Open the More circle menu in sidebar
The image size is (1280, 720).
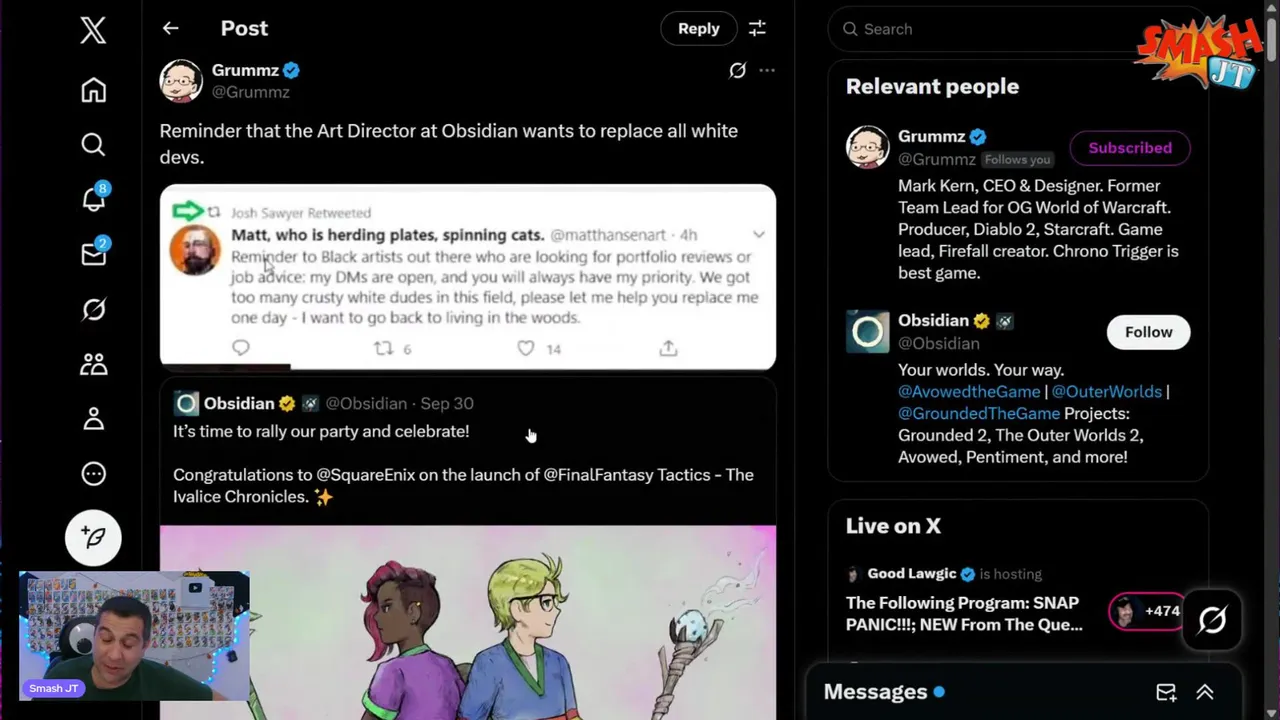point(93,474)
